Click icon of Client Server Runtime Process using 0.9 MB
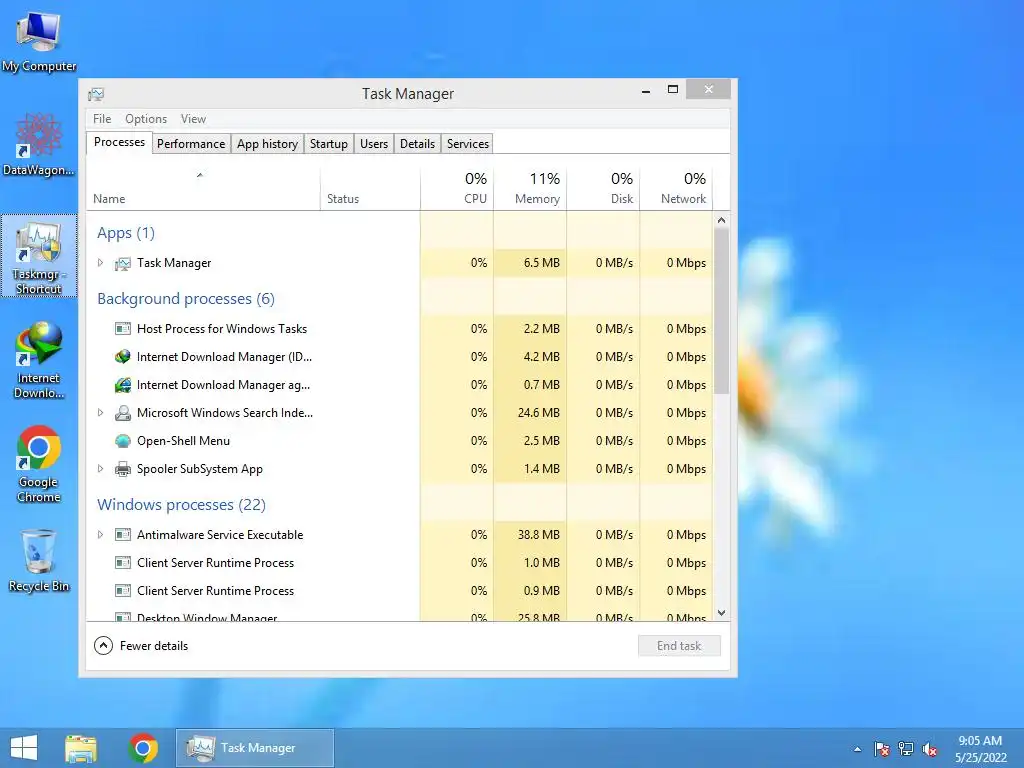 tap(122, 591)
